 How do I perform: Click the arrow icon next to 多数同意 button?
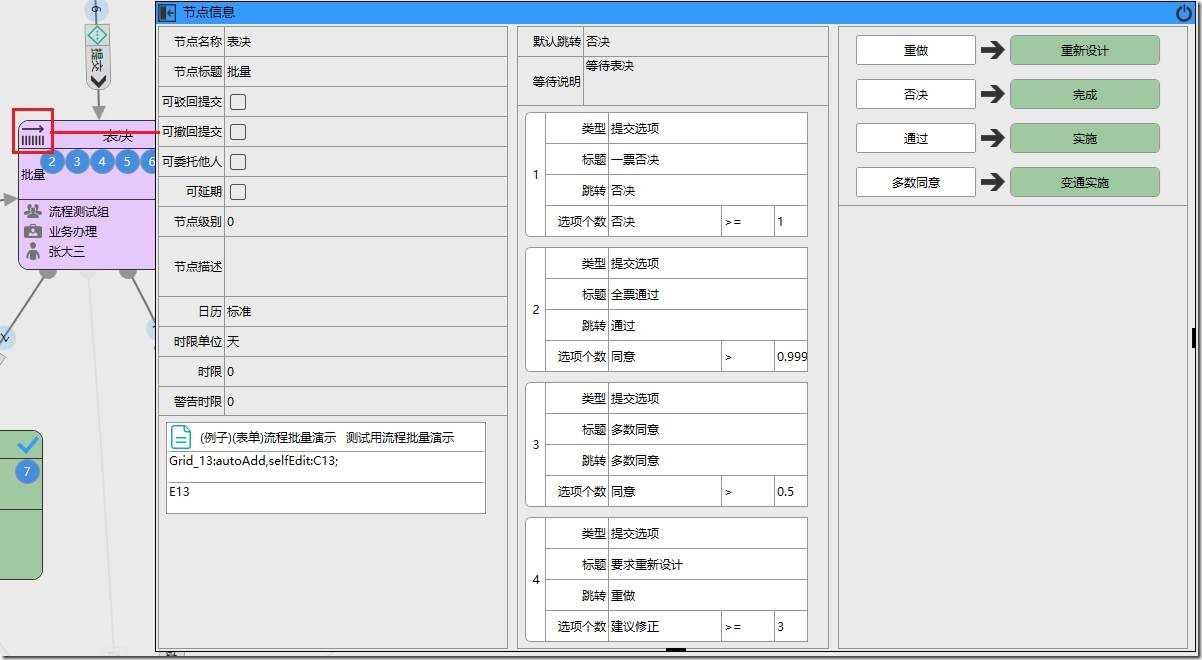click(x=992, y=182)
